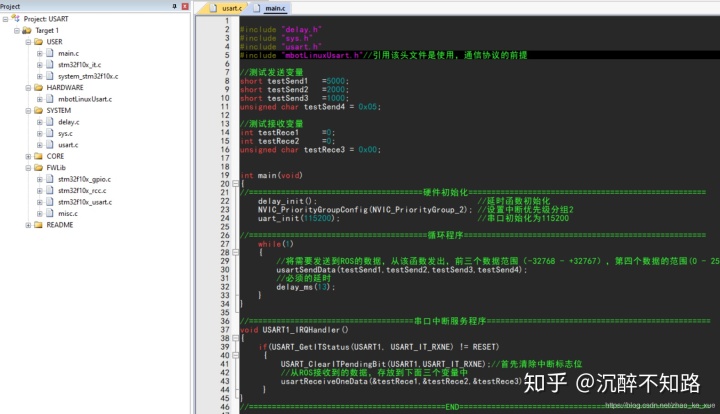Select usart.c in SYSTEM group
720x414 pixels.
pos(68,145)
